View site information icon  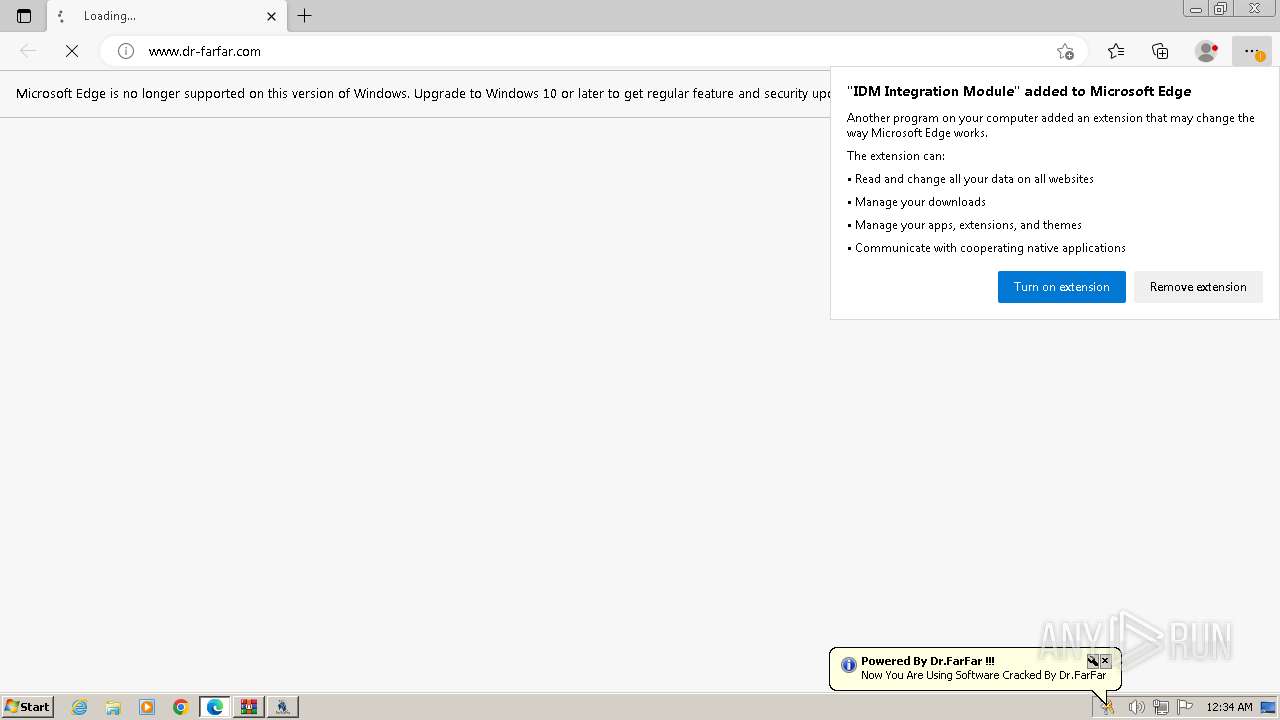coord(126,51)
